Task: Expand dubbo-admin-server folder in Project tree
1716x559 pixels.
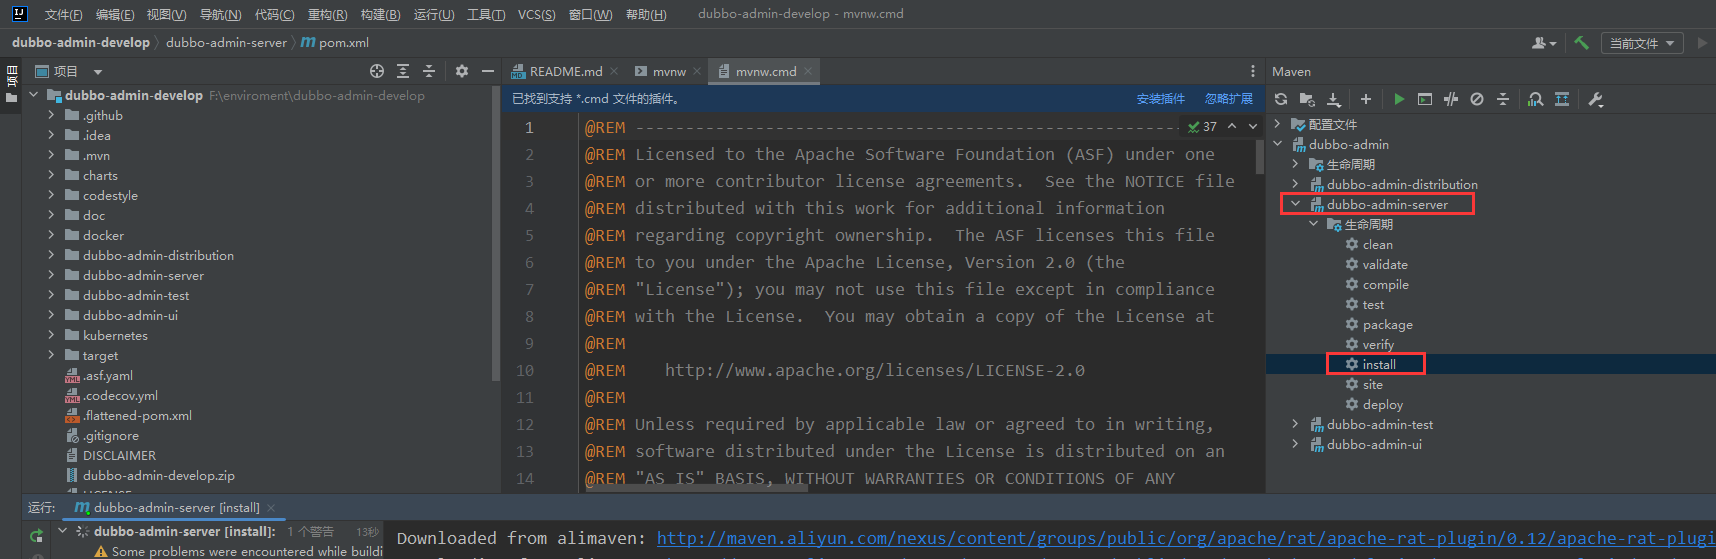Action: (x=51, y=275)
